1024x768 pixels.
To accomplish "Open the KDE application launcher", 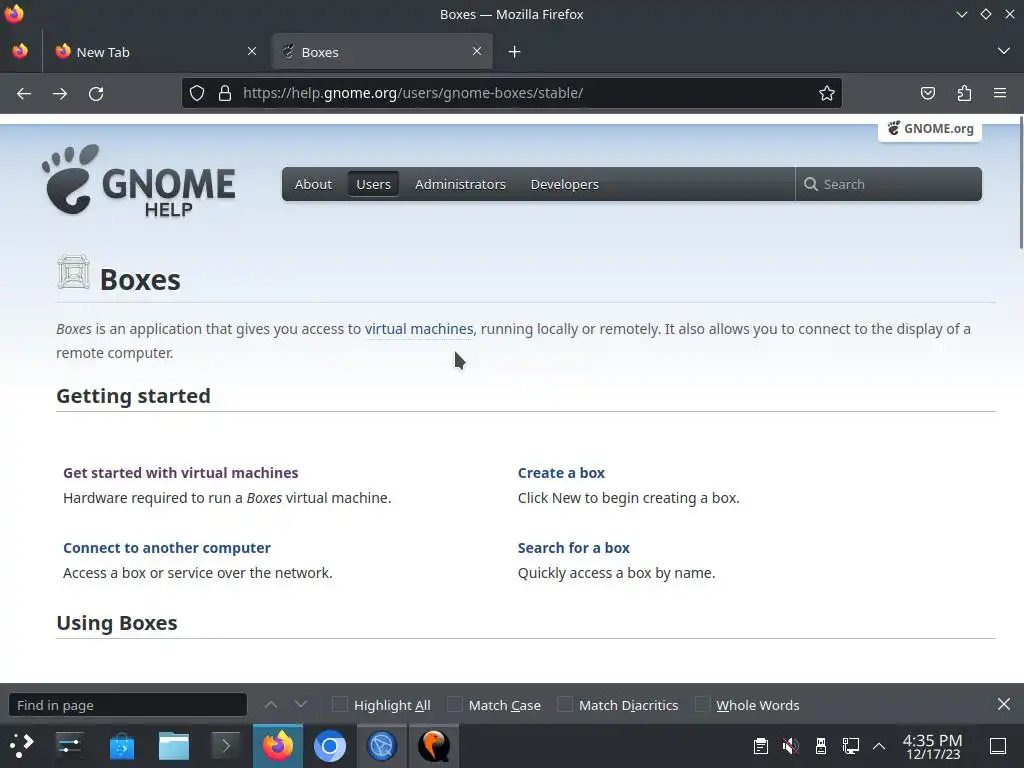I will pos(22,746).
